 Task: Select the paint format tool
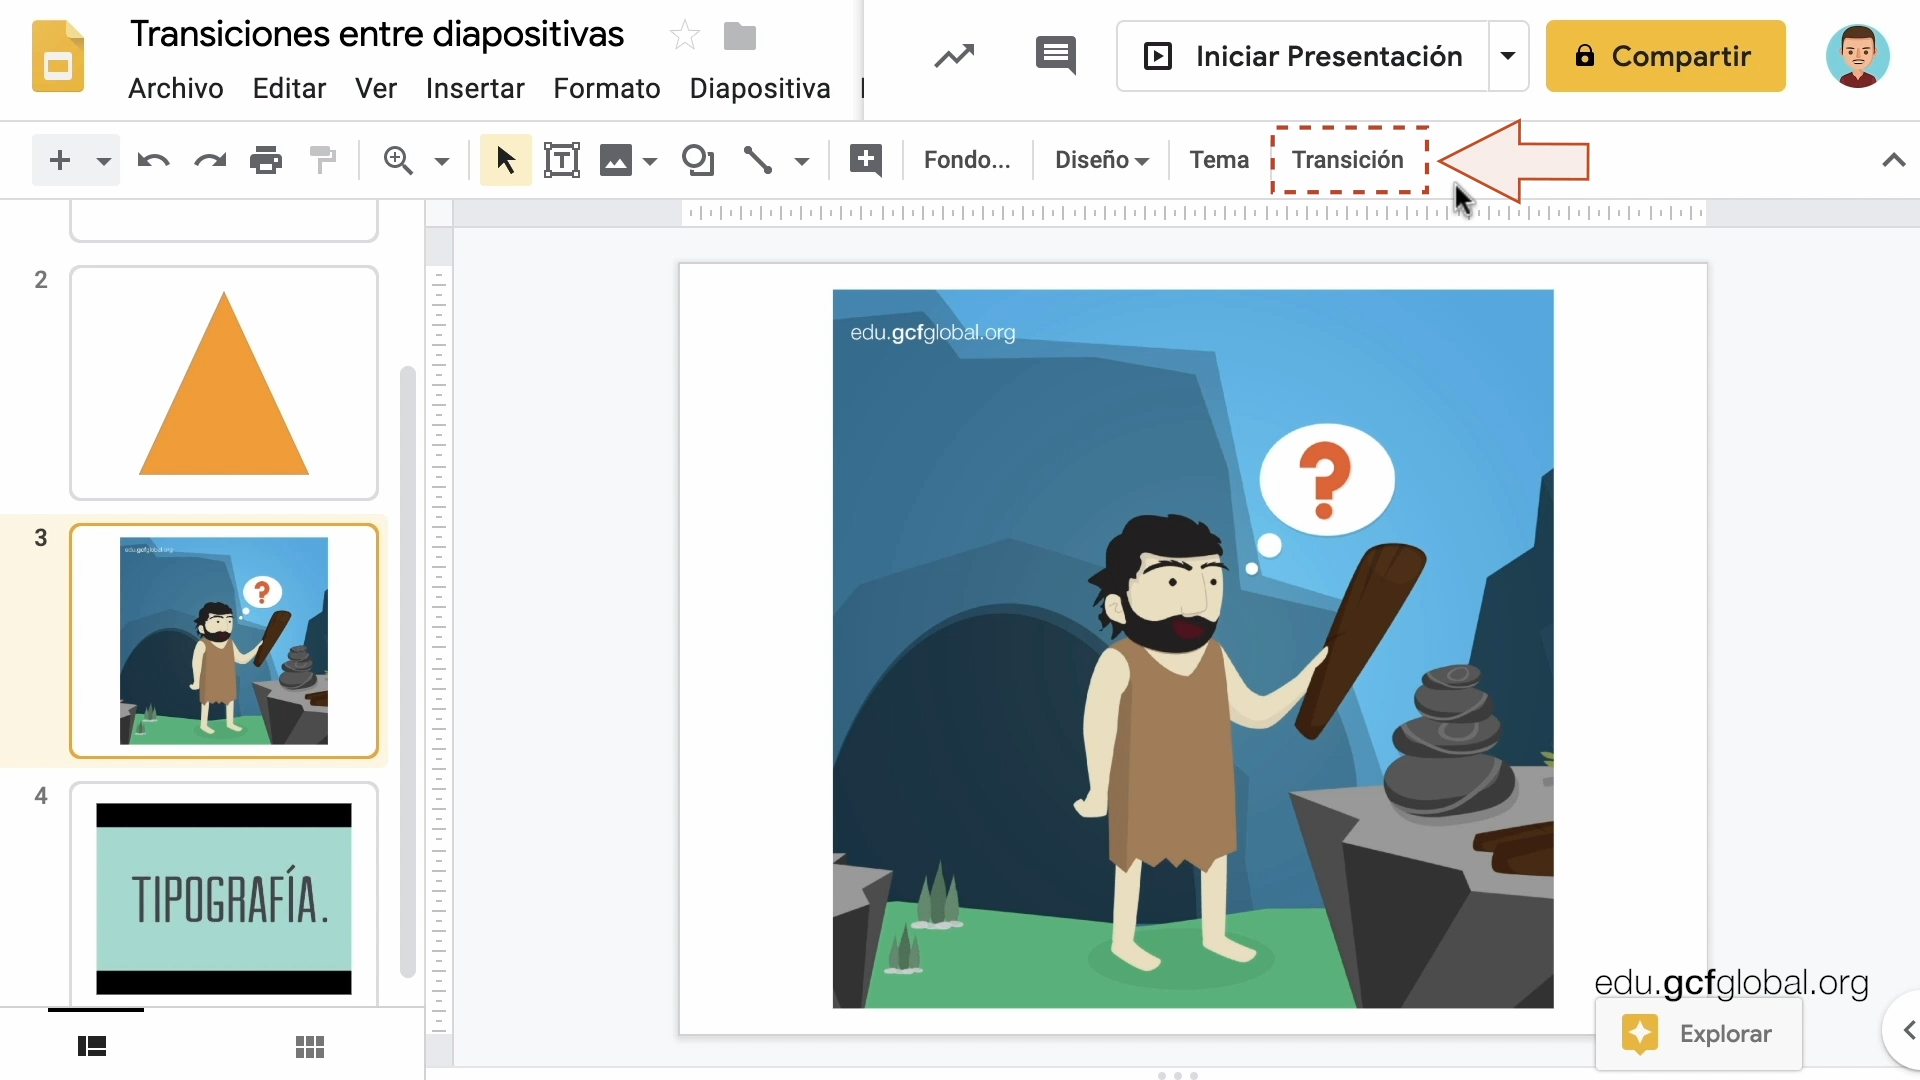pyautogui.click(x=323, y=160)
